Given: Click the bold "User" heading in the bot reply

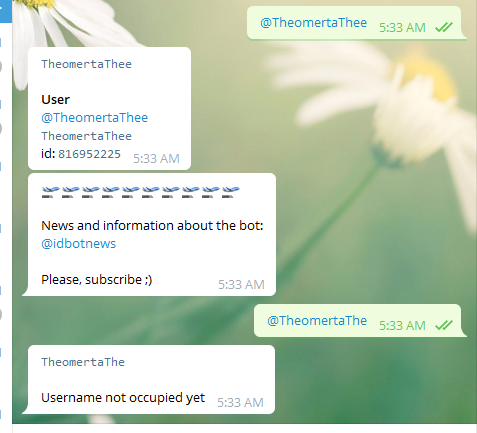Looking at the screenshot, I should pos(55,100).
